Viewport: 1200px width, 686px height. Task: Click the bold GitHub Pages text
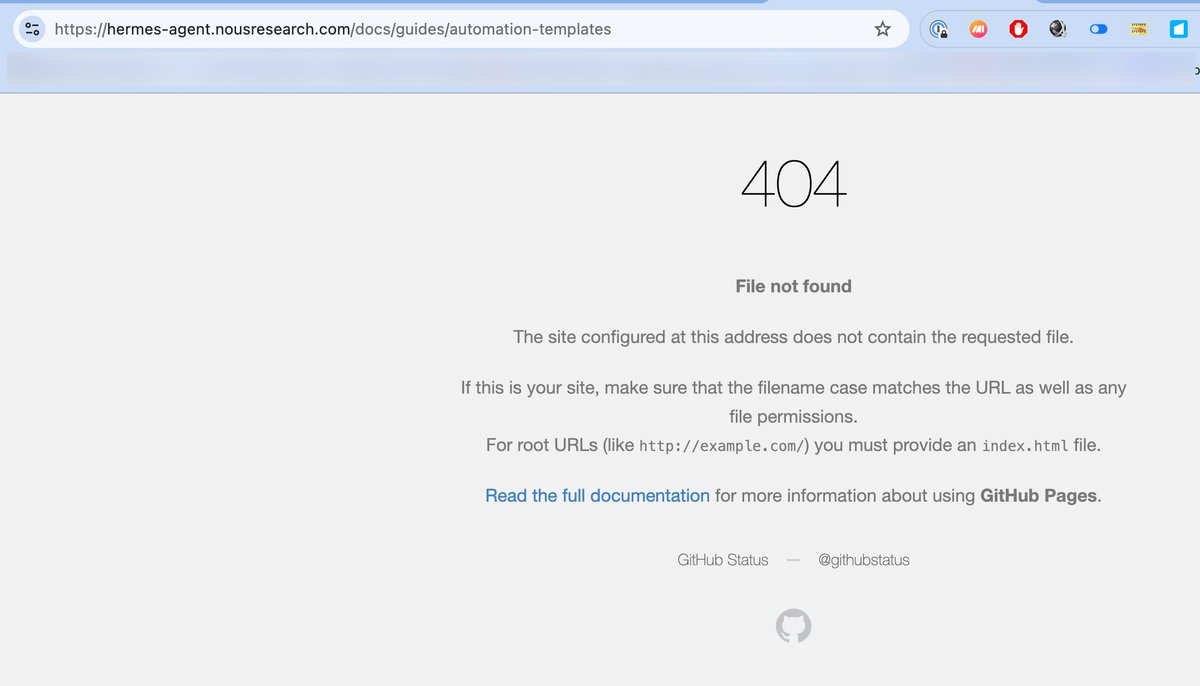(x=1038, y=495)
